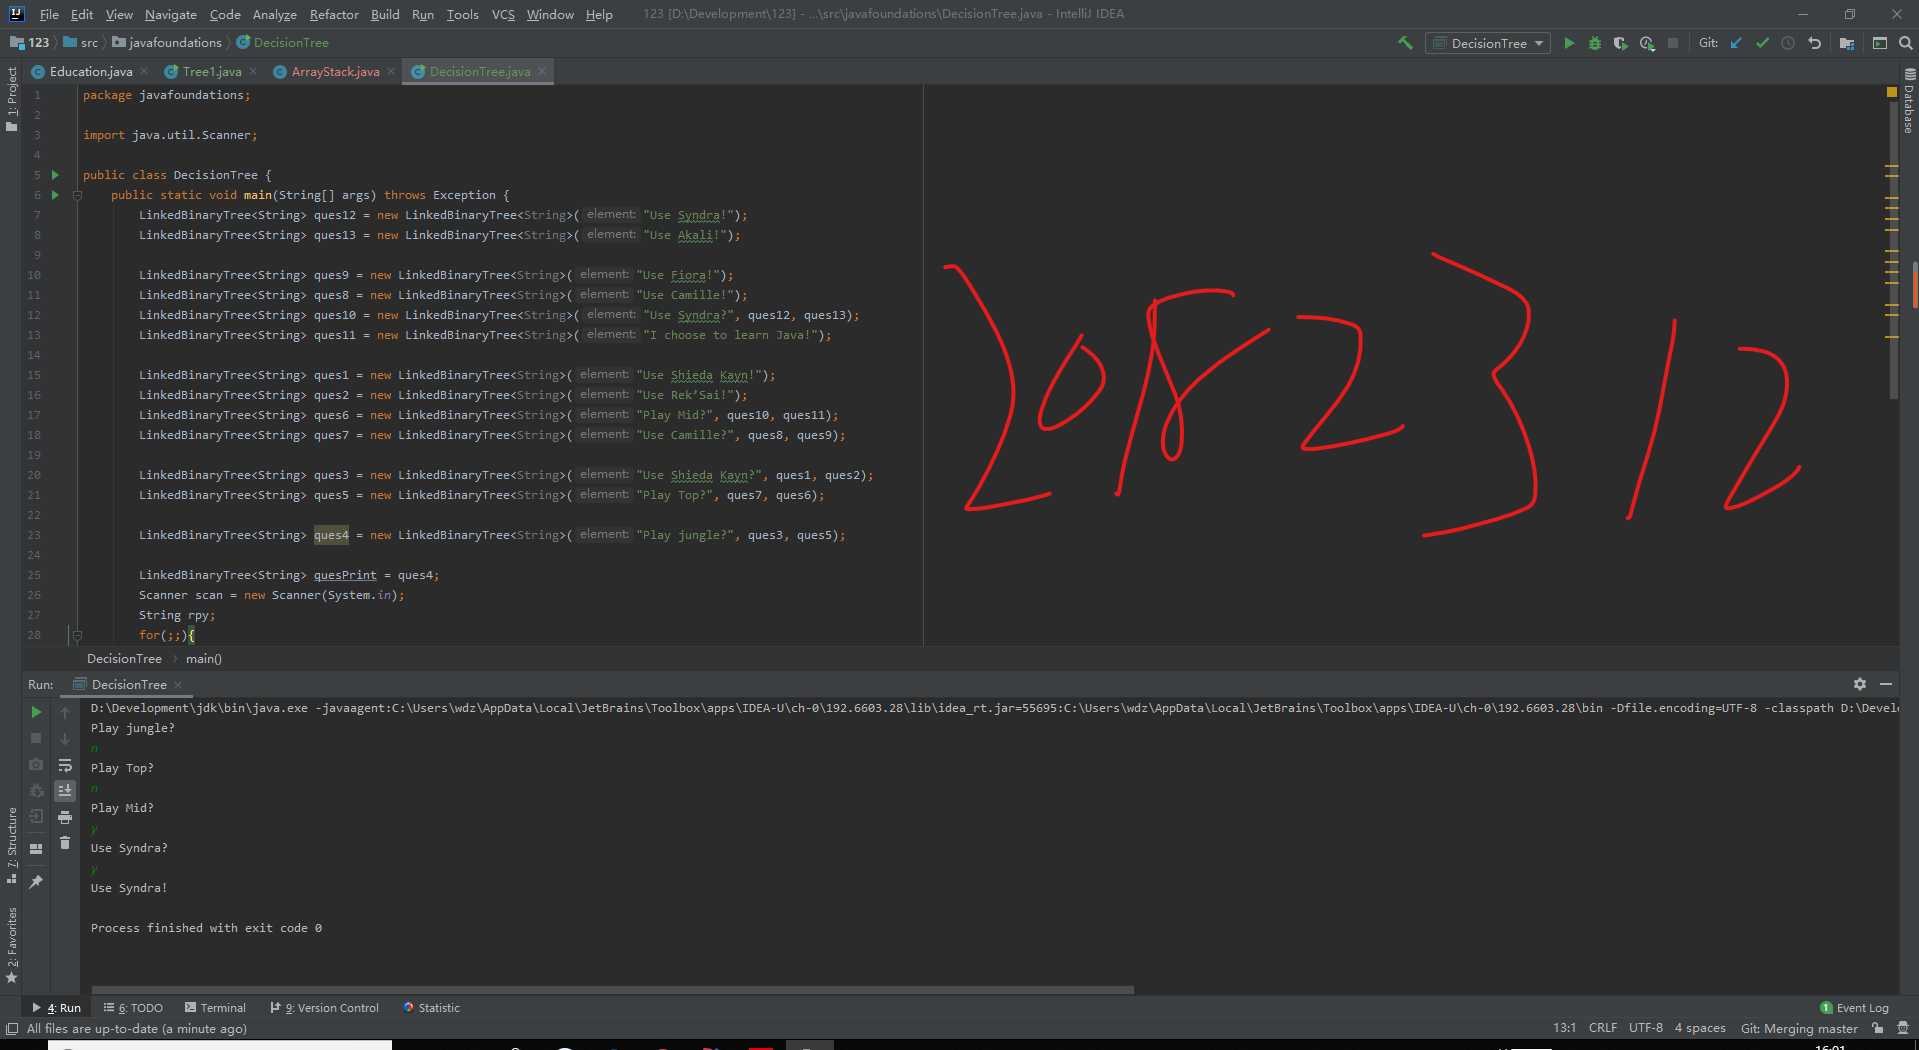Run DecisionTree with the profiler icon

coord(1647,43)
